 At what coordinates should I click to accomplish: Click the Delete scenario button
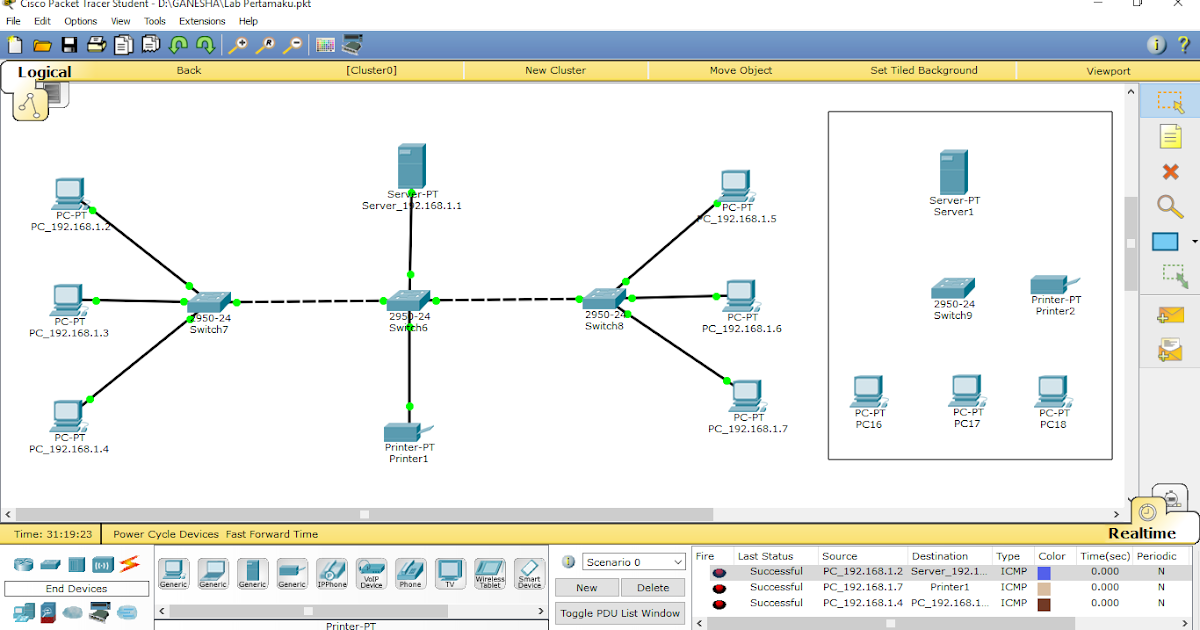pos(653,588)
